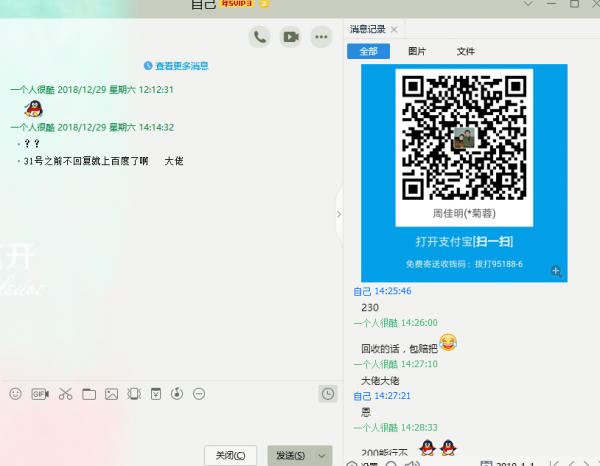Switch to the 图片 filter tab
600x466 pixels.
[417, 51]
